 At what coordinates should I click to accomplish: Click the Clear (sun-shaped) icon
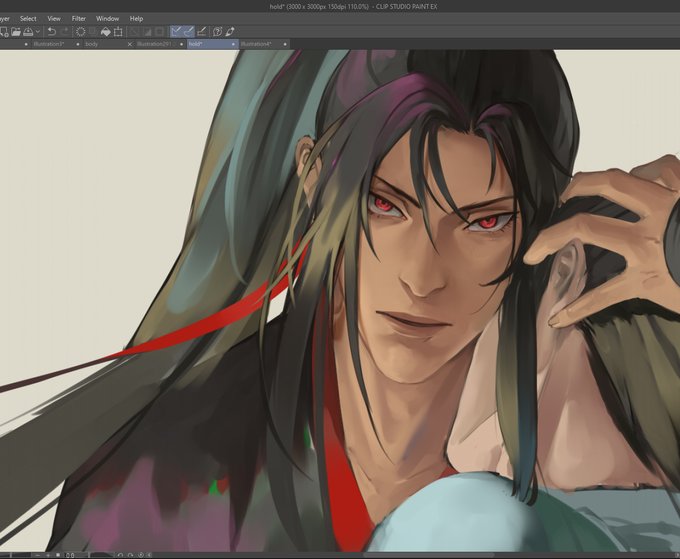point(81,32)
